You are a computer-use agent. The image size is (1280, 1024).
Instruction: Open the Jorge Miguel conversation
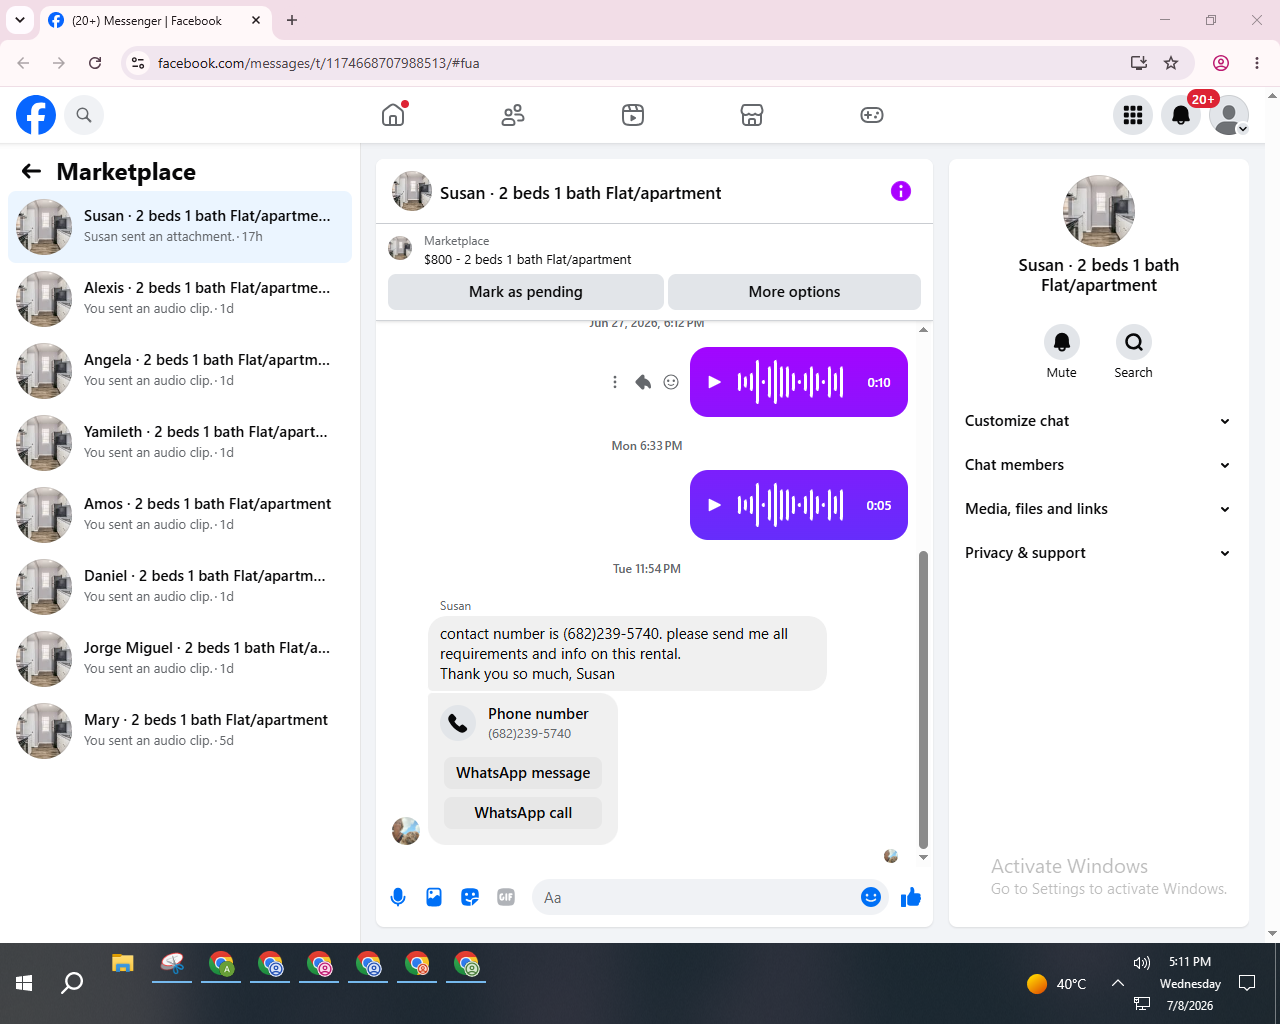180,659
